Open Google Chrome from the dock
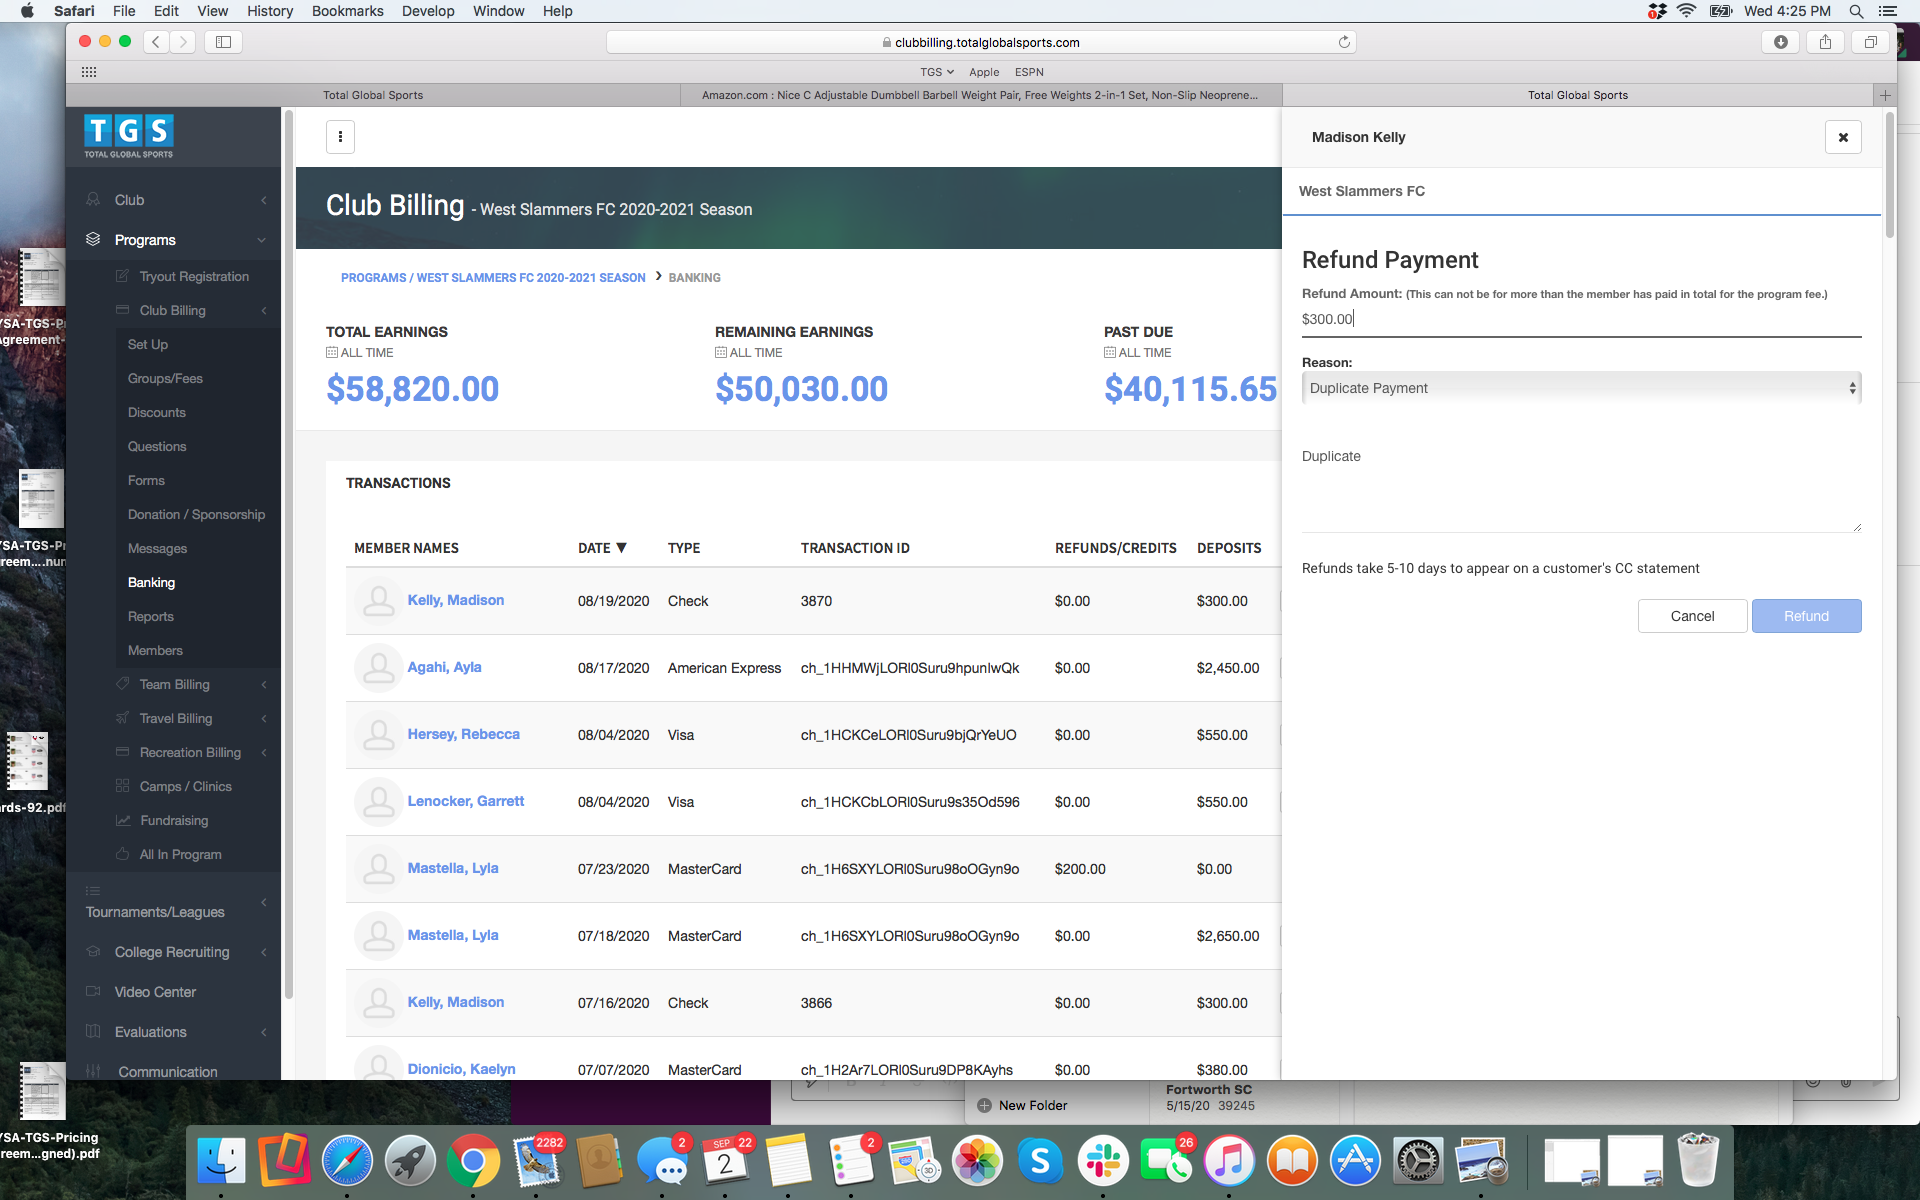The image size is (1920, 1200). 473,1161
